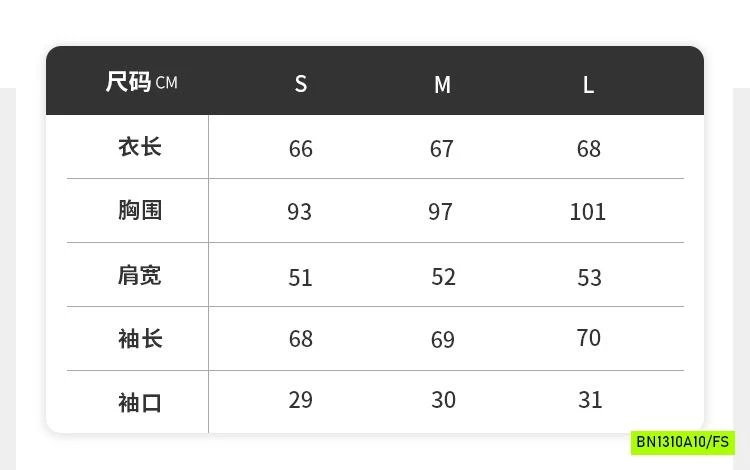
Task: Click the 胸围 value 93 for size S
Action: pyautogui.click(x=300, y=212)
